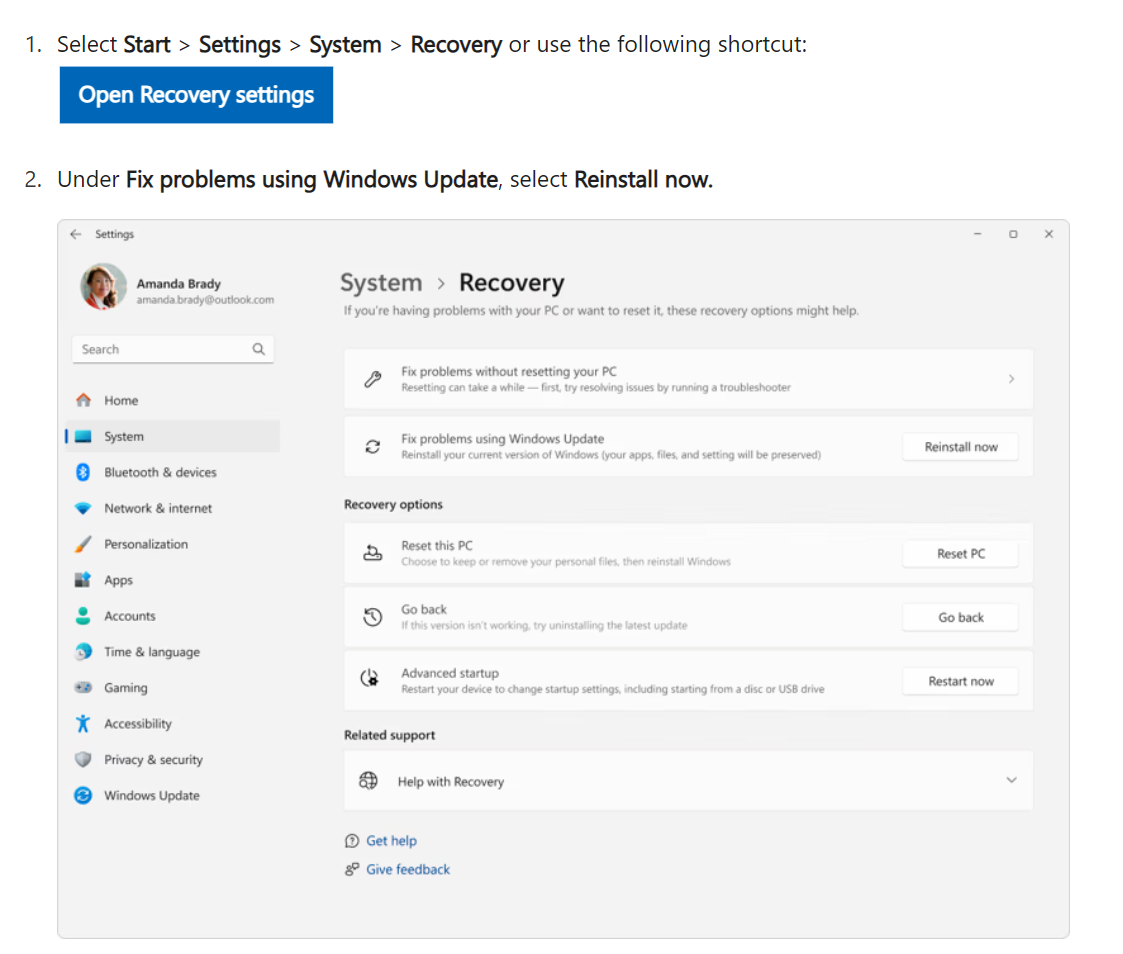
Task: Click the Fix problems using Windows Update refresh icon
Action: pos(372,447)
